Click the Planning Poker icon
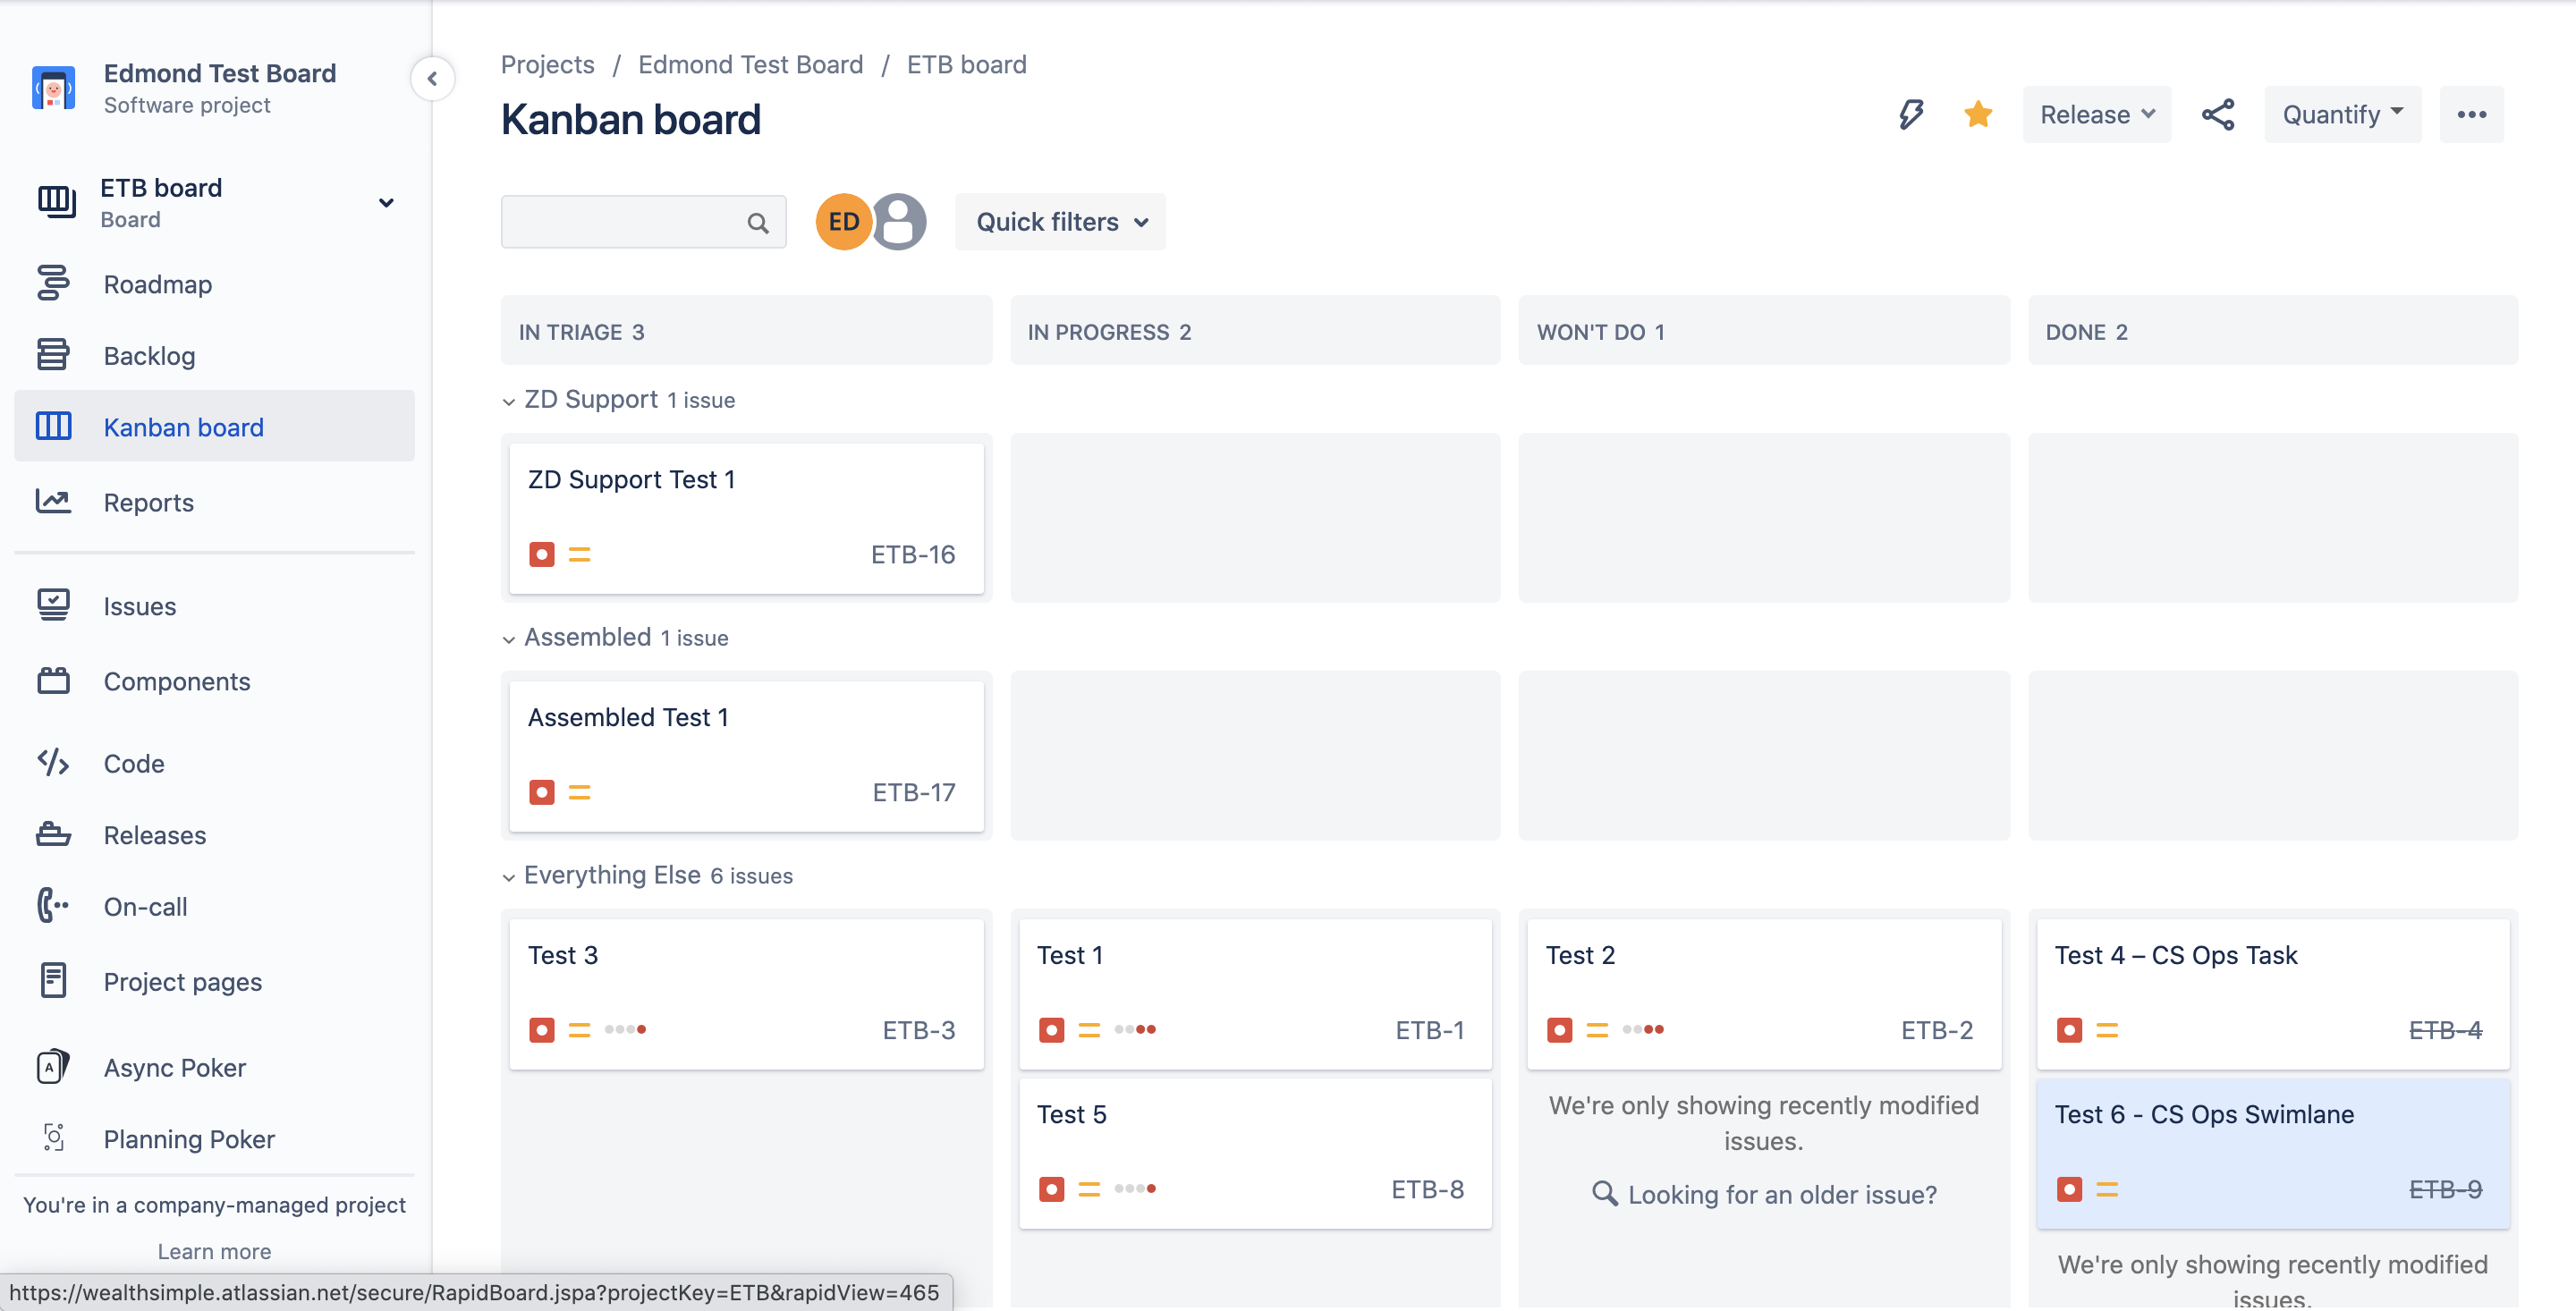The width and height of the screenshot is (2576, 1311). click(x=53, y=1137)
